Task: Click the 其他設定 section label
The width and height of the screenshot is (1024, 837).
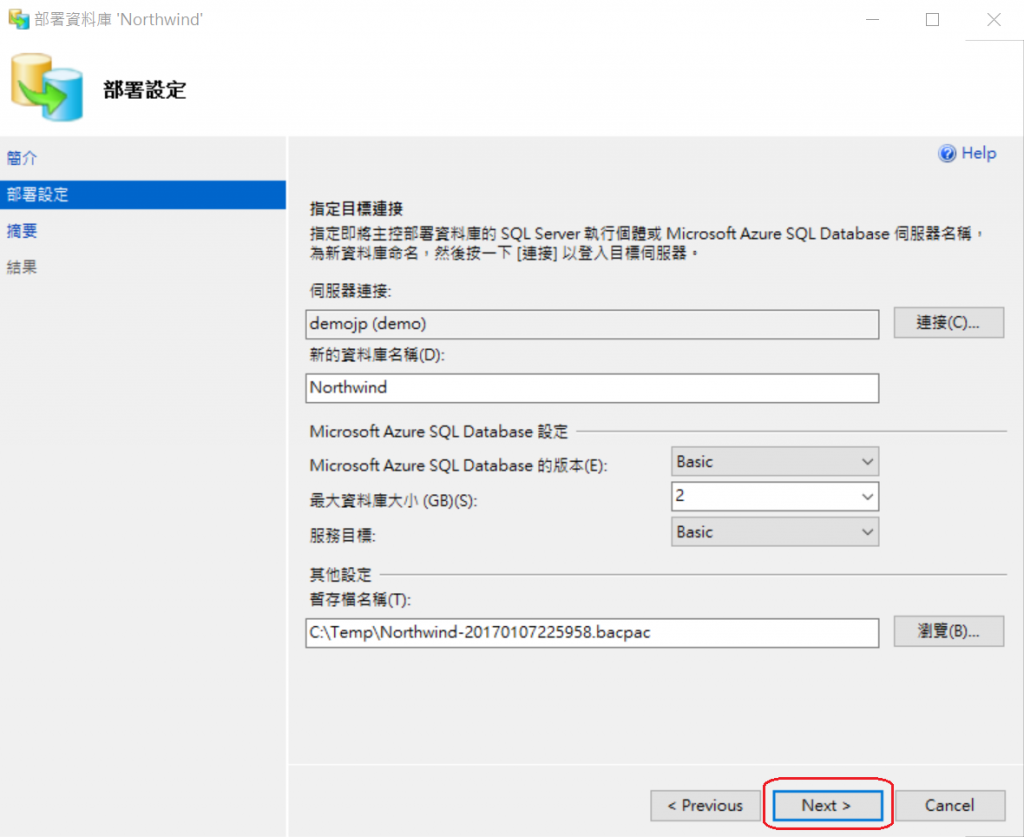Action: (340, 575)
